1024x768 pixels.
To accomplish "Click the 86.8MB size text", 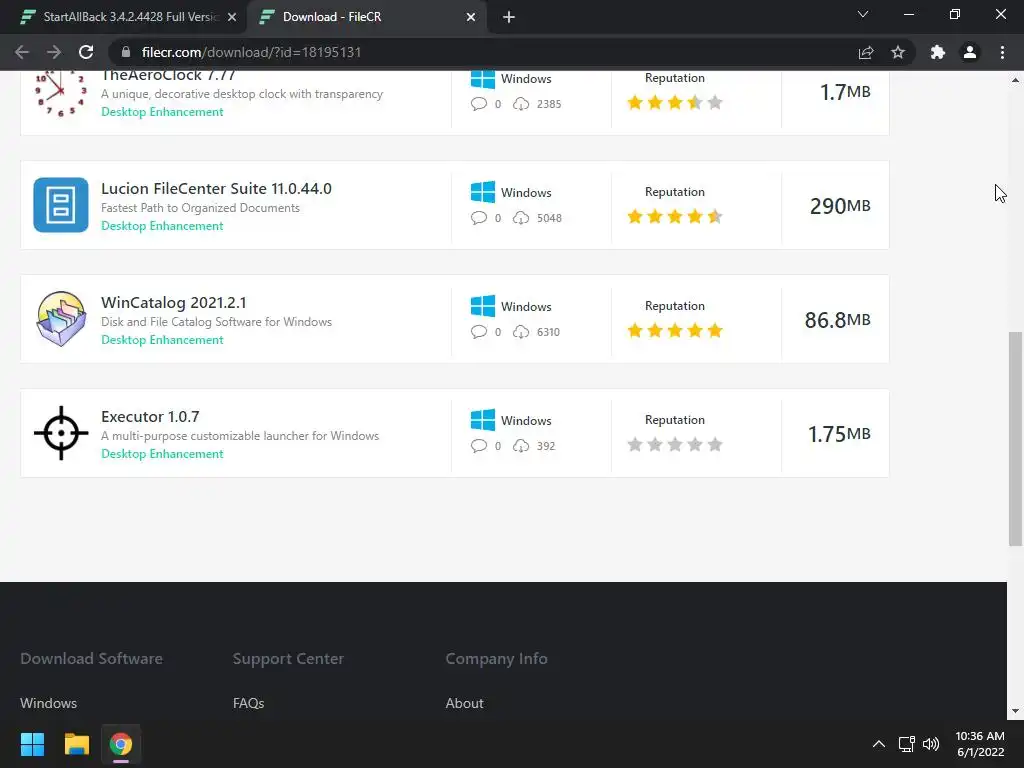I will (837, 320).
